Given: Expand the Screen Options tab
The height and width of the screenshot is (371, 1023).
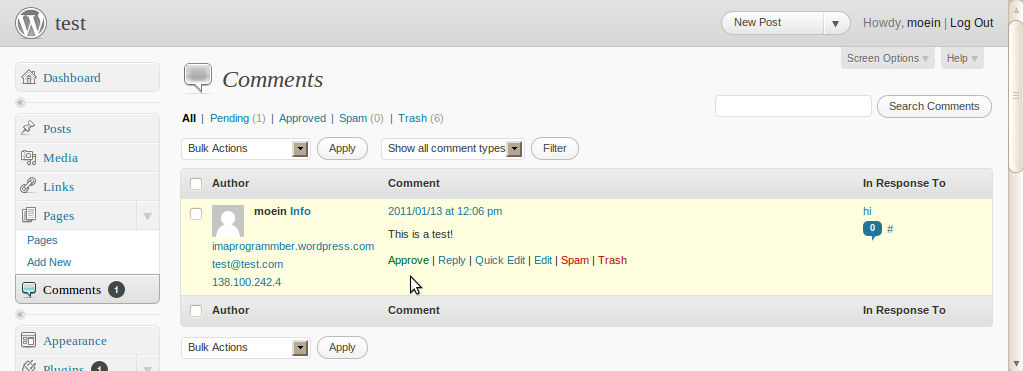Looking at the screenshot, I should (887, 58).
